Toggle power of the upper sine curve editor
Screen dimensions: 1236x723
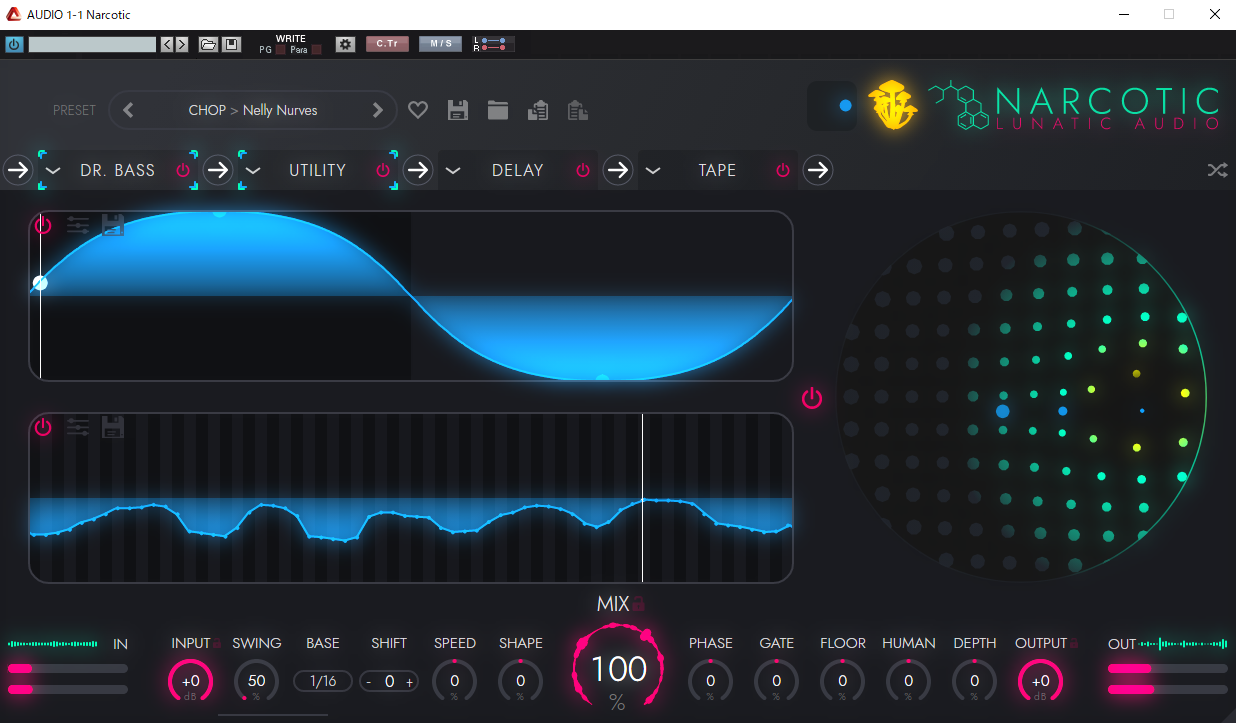click(x=43, y=225)
